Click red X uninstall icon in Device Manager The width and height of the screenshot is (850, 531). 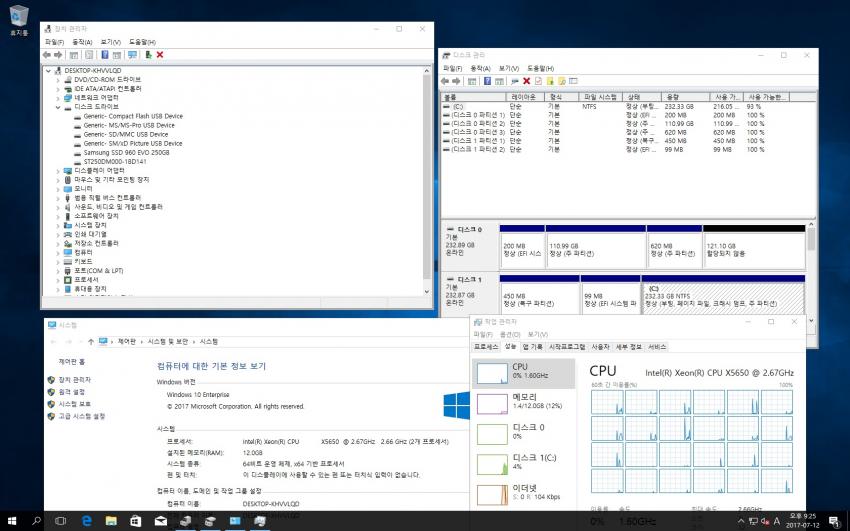pos(160,55)
